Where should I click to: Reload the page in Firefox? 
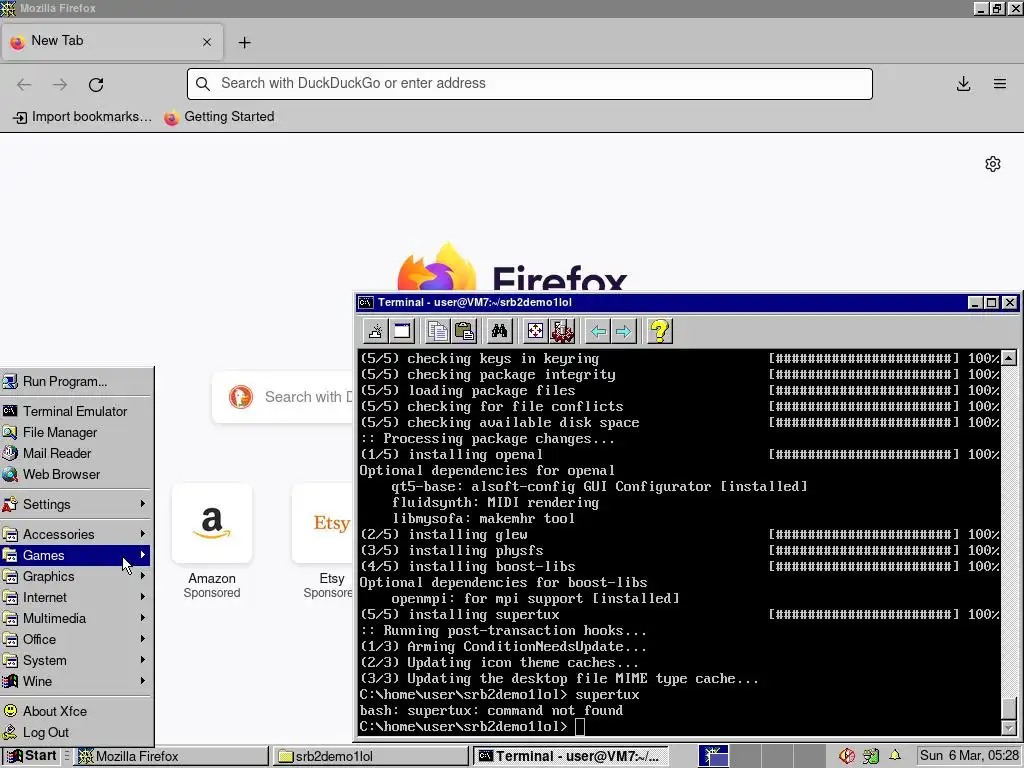click(x=96, y=84)
